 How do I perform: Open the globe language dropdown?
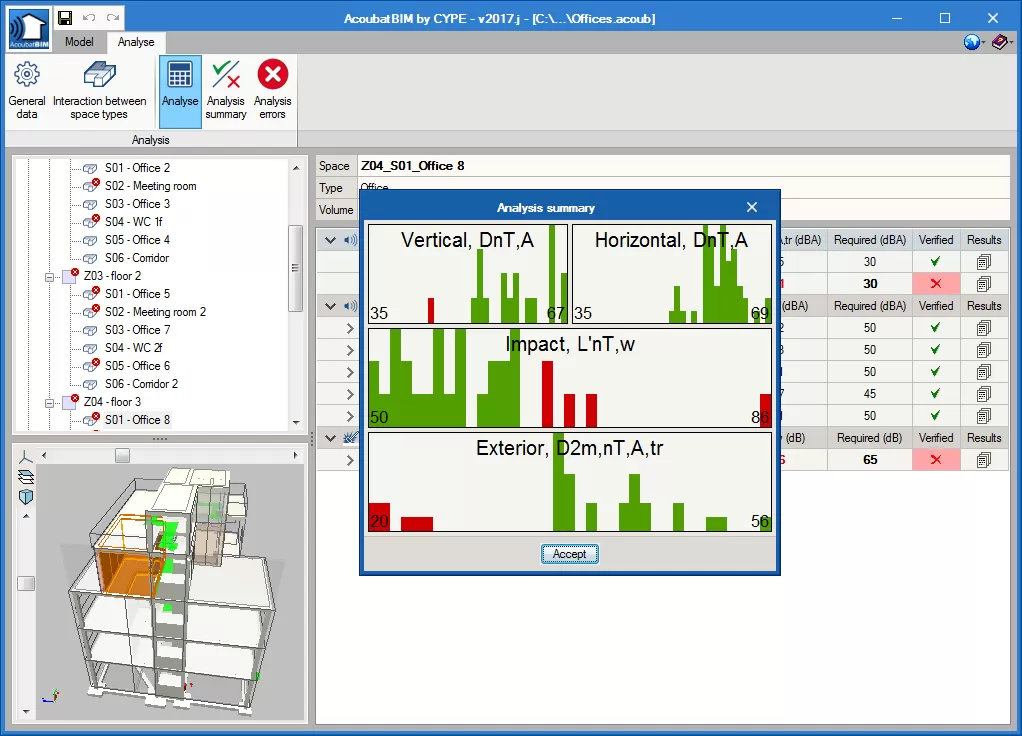973,42
